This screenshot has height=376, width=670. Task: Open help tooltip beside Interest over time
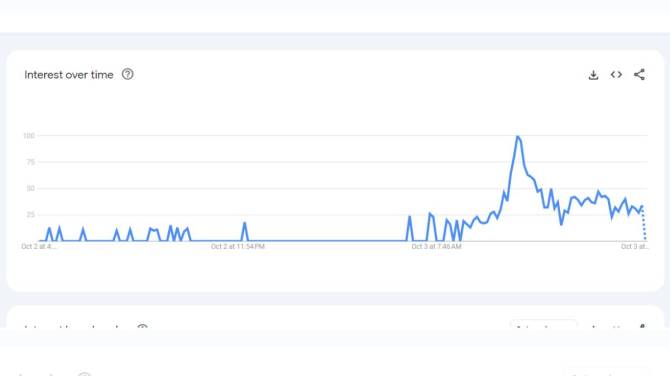(127, 74)
